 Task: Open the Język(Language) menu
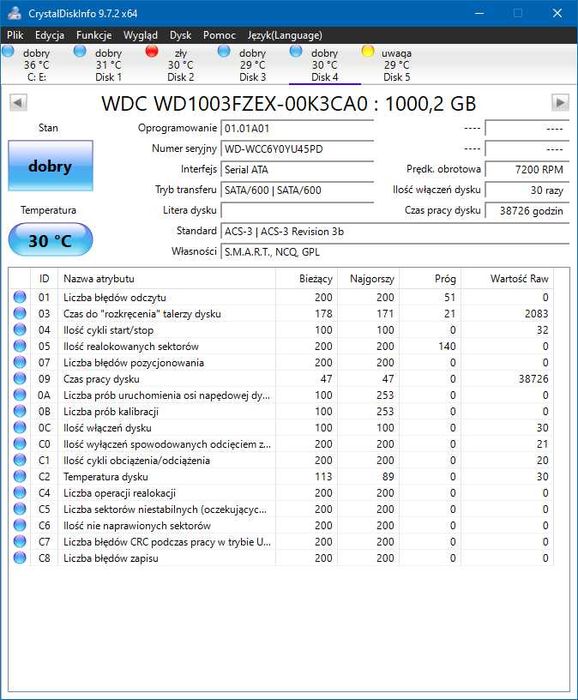tap(285, 35)
